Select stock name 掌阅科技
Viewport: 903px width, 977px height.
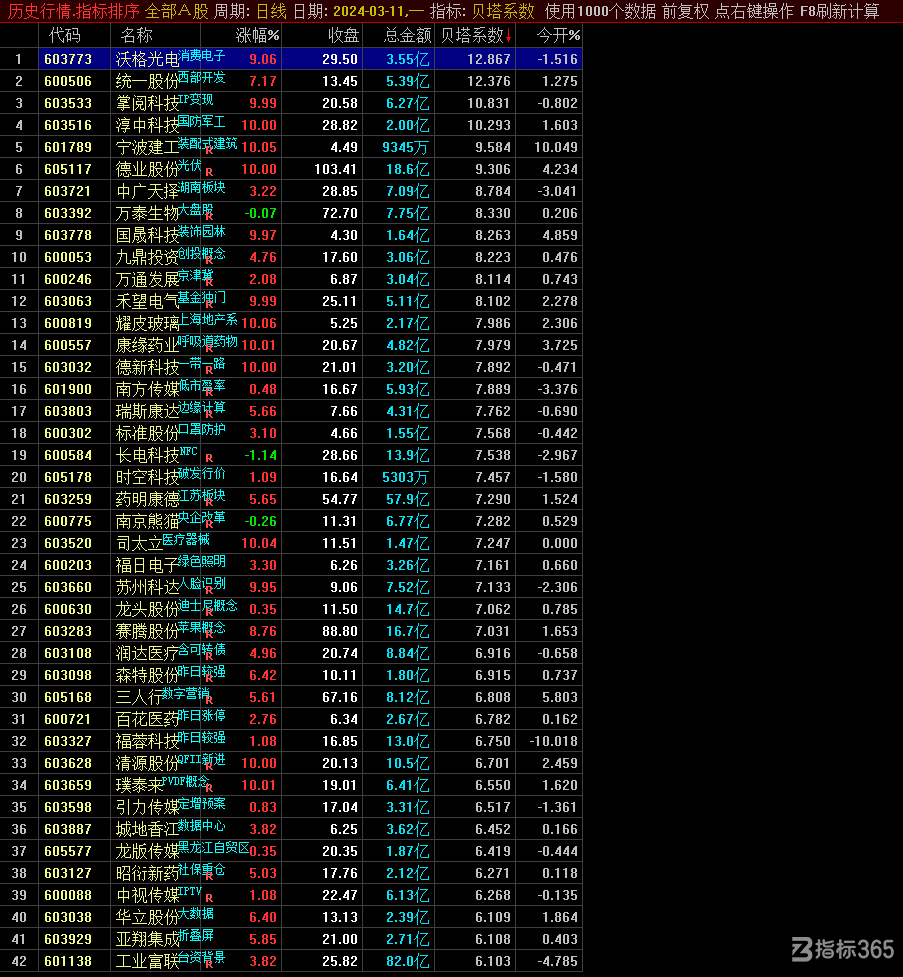pos(147,103)
